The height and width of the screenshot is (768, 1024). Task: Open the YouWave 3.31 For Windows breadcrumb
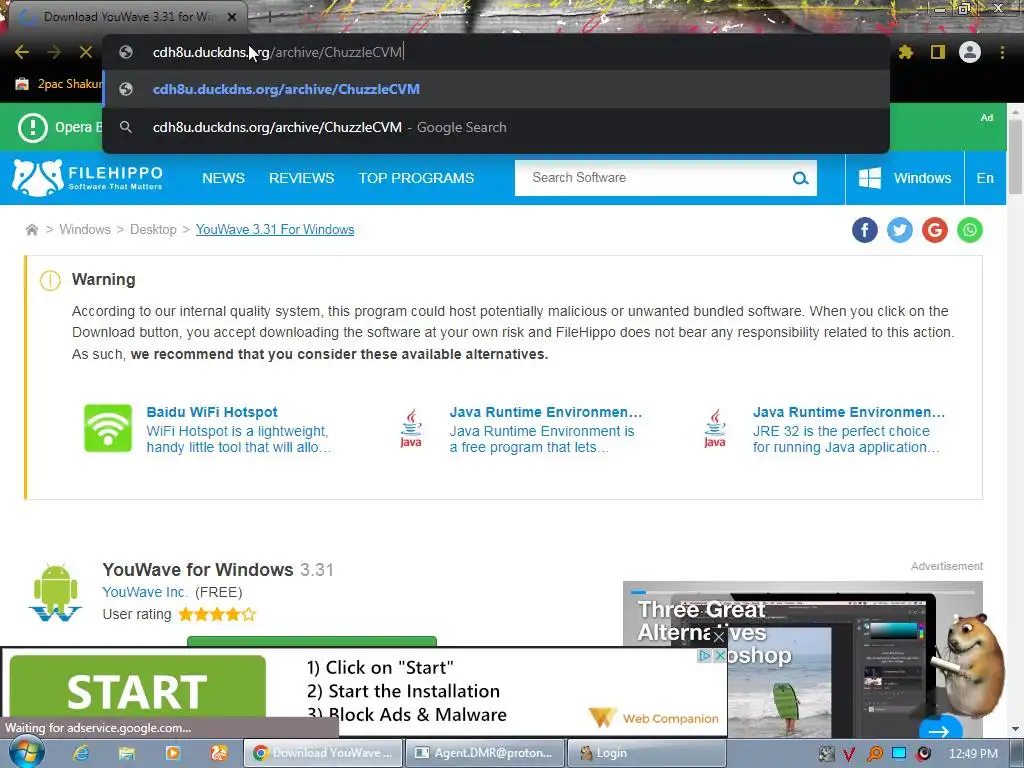click(x=275, y=230)
